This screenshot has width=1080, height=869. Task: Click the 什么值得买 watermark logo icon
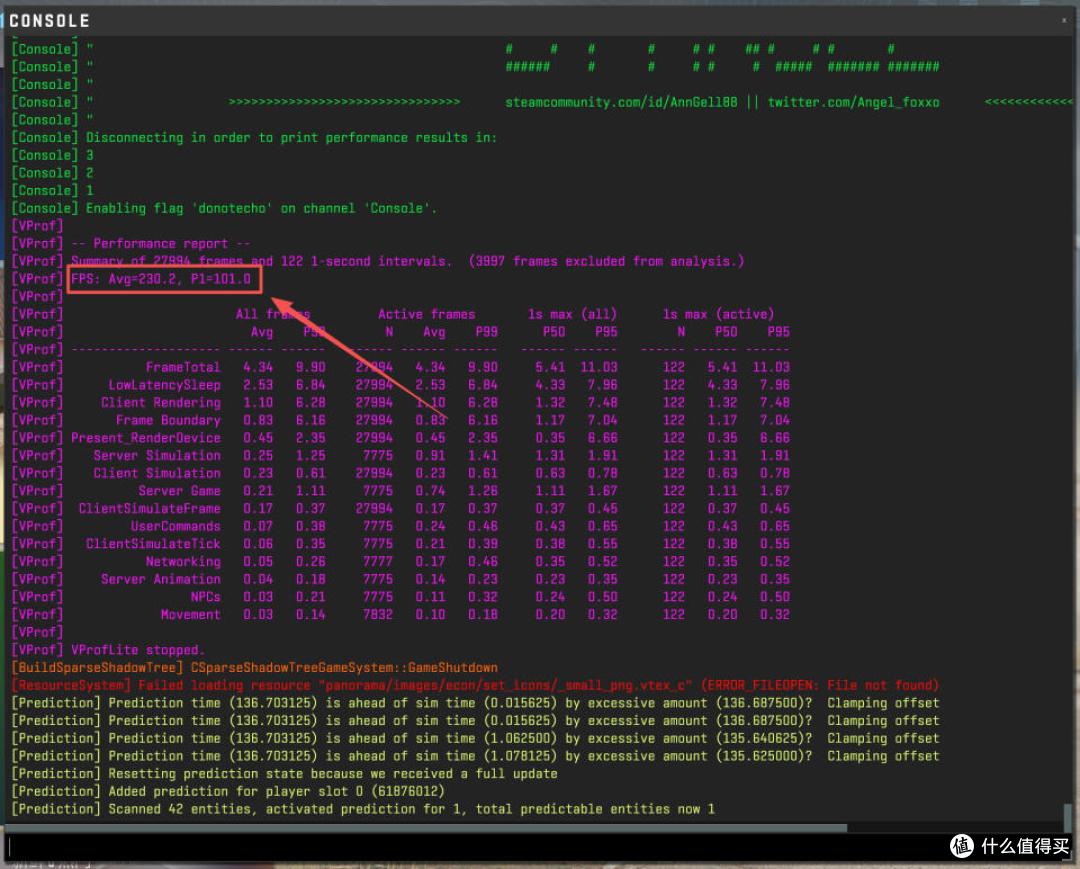tap(962, 846)
